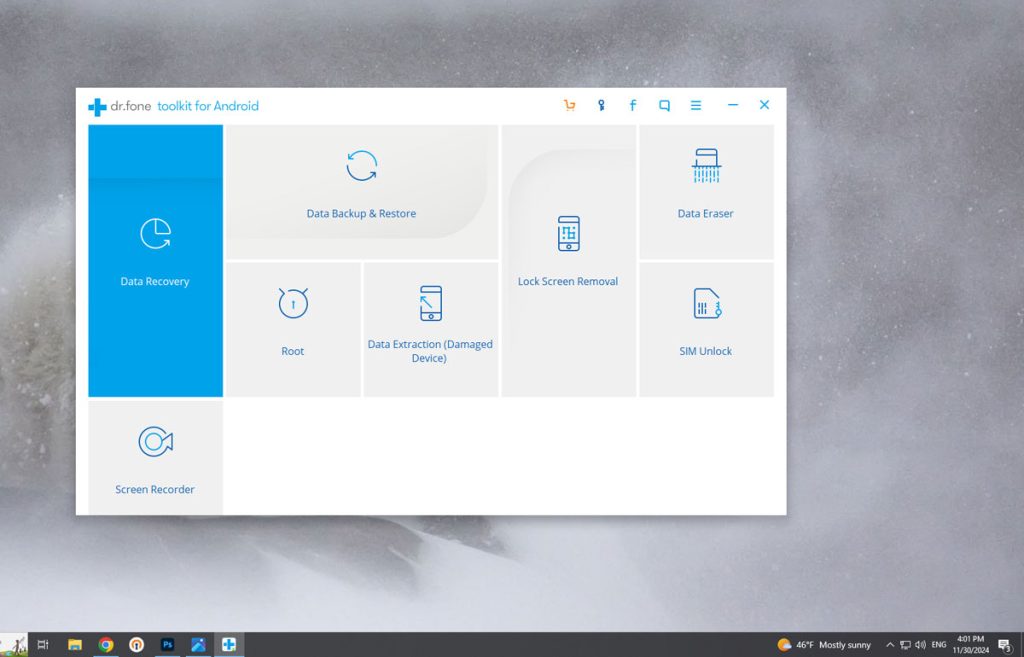This screenshot has height=657, width=1024.
Task: Close the dr.fone toolkit window
Action: pos(764,105)
